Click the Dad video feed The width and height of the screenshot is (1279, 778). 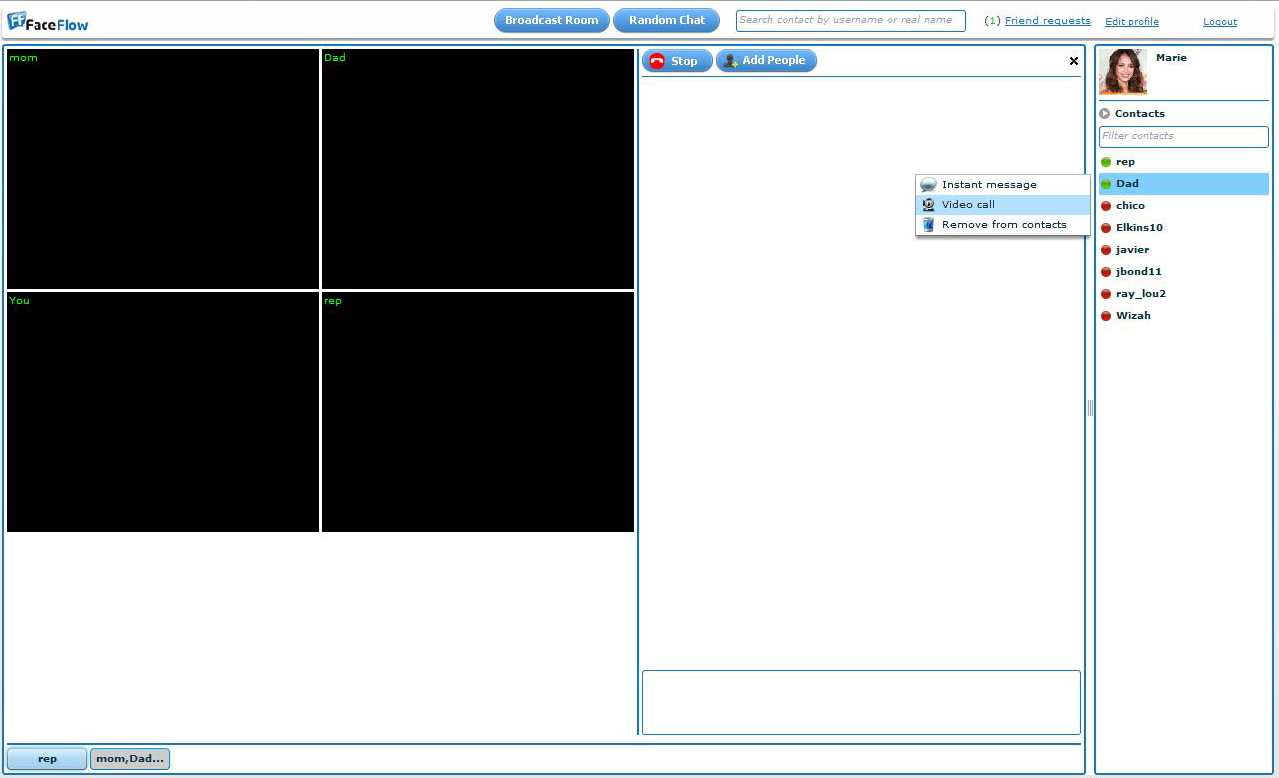click(x=478, y=169)
